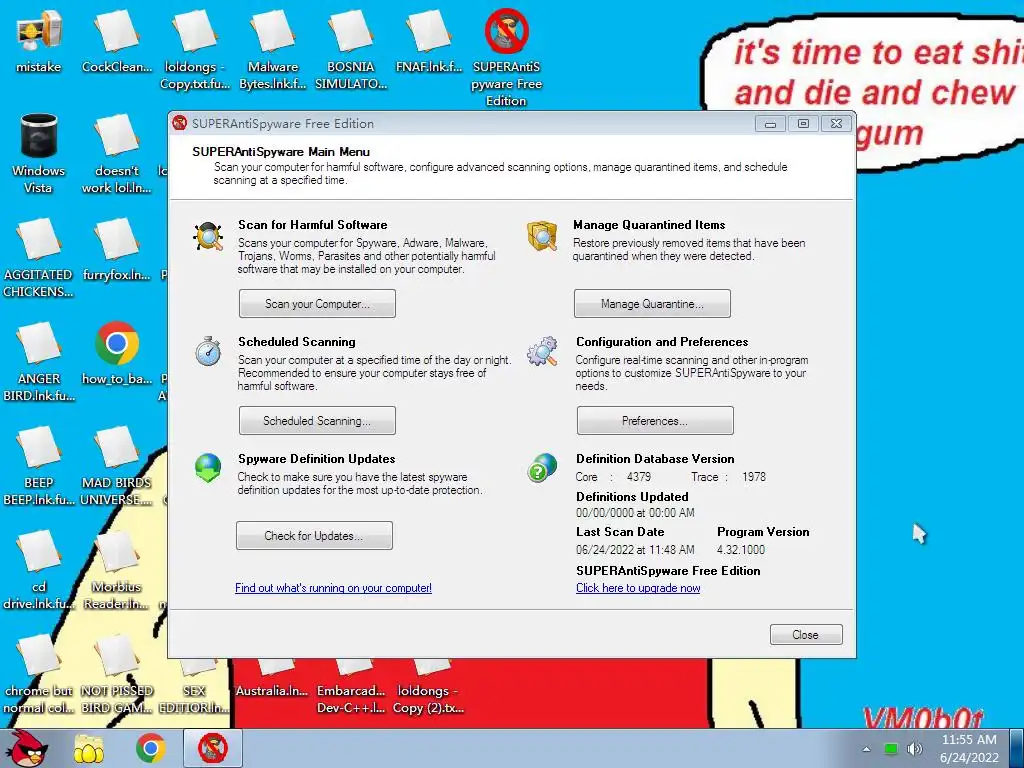Screen dimensions: 1024x768
Task: Select the Morbius Reader desktop icon
Action: pyautogui.click(x=117, y=569)
